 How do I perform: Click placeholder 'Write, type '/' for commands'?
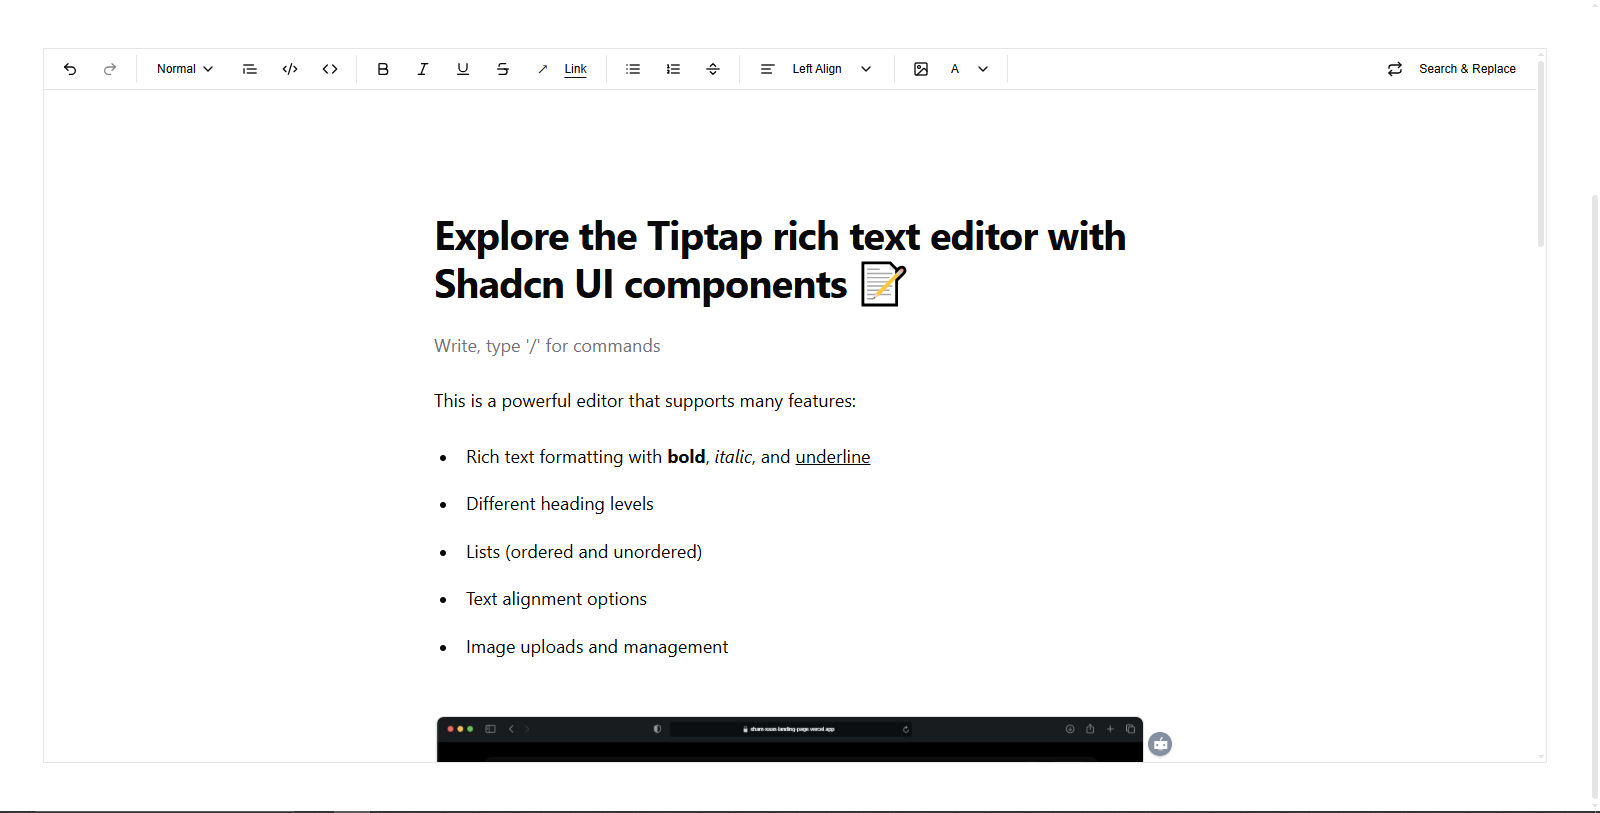[x=547, y=346]
